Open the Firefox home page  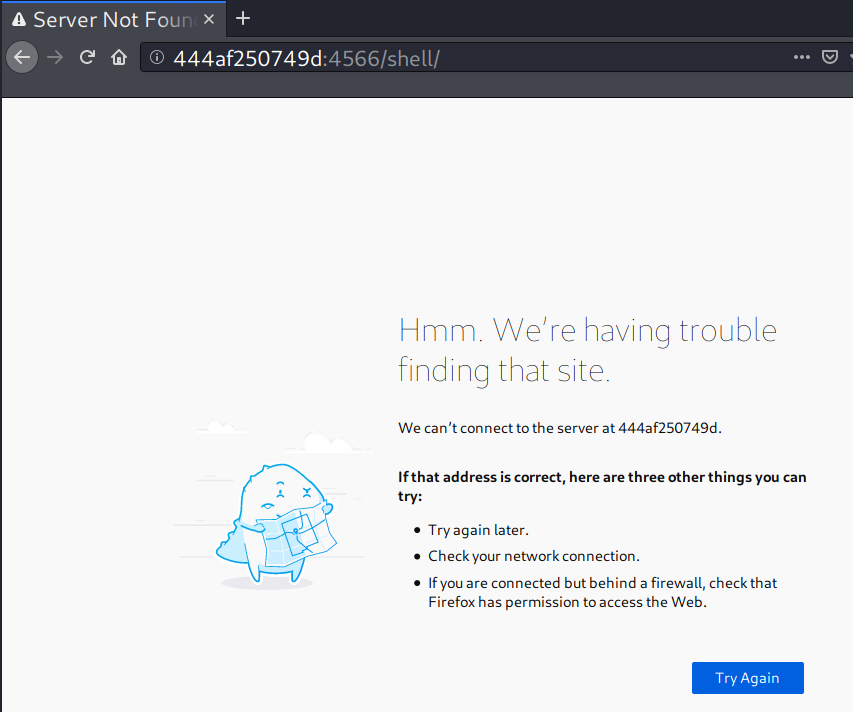pos(119,58)
